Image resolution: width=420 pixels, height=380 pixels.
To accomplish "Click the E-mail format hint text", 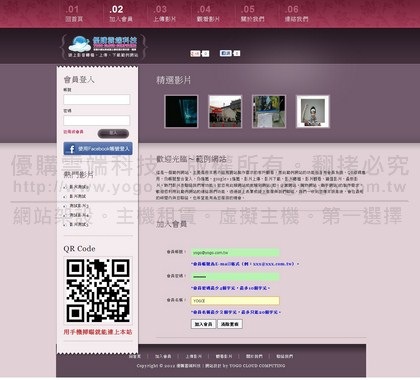I will pyautogui.click(x=245, y=264).
